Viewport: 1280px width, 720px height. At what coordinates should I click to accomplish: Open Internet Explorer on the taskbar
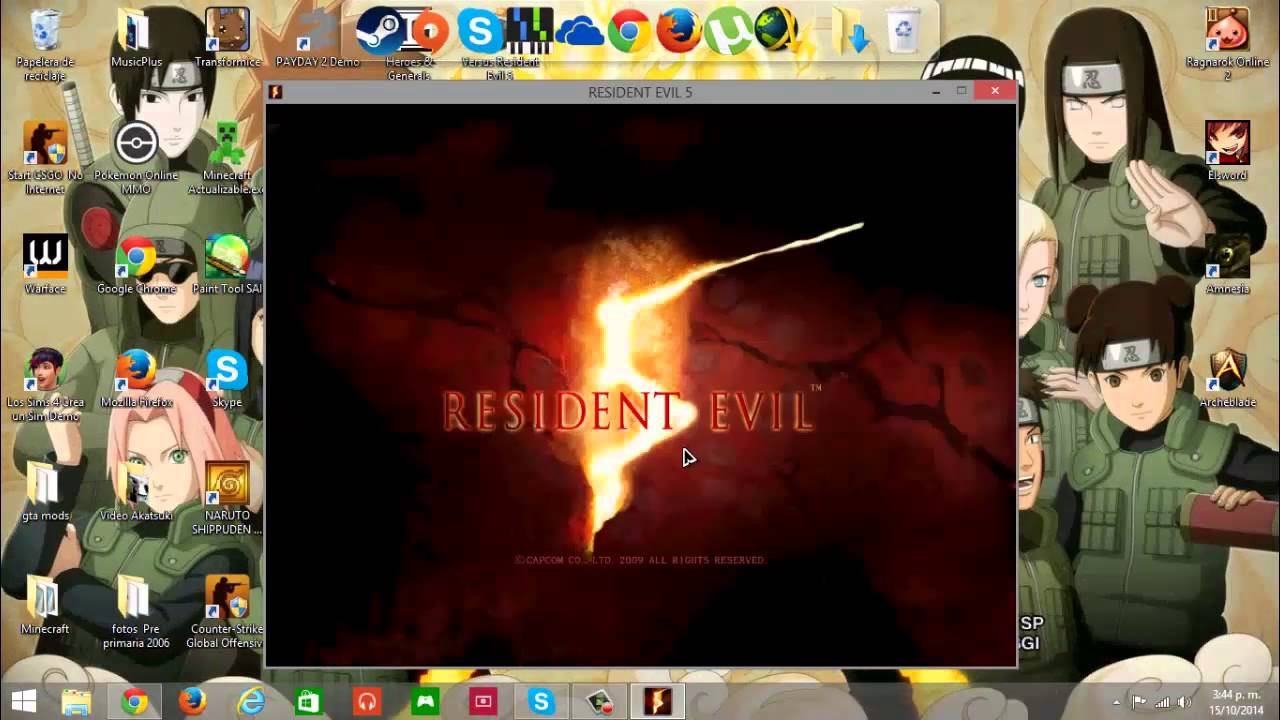tap(251, 701)
